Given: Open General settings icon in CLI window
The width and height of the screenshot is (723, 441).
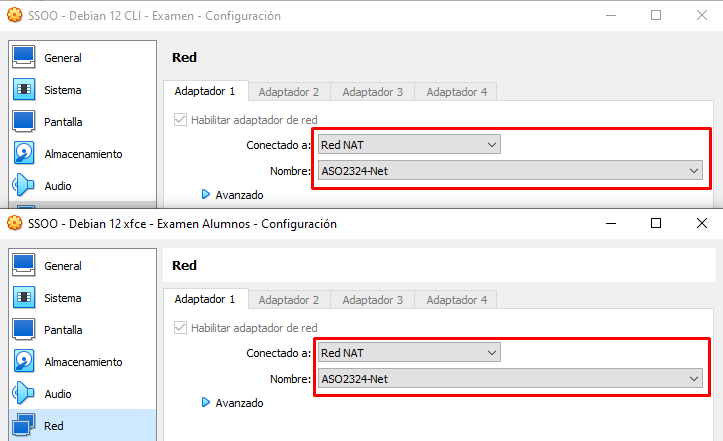Looking at the screenshot, I should [24, 58].
